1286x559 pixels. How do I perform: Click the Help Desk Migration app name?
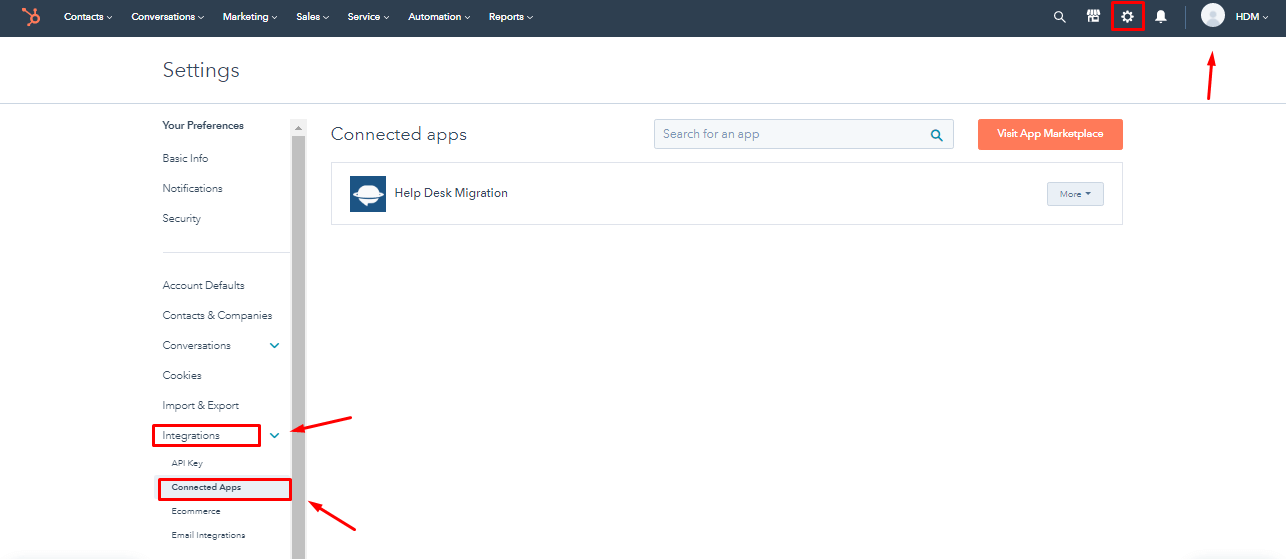click(451, 194)
